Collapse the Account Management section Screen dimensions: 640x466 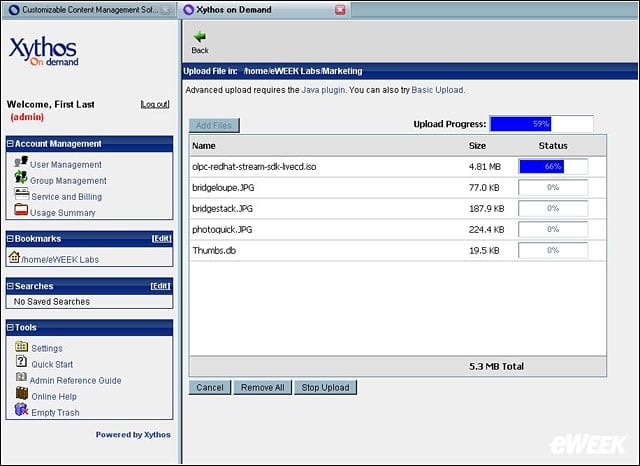(10, 144)
